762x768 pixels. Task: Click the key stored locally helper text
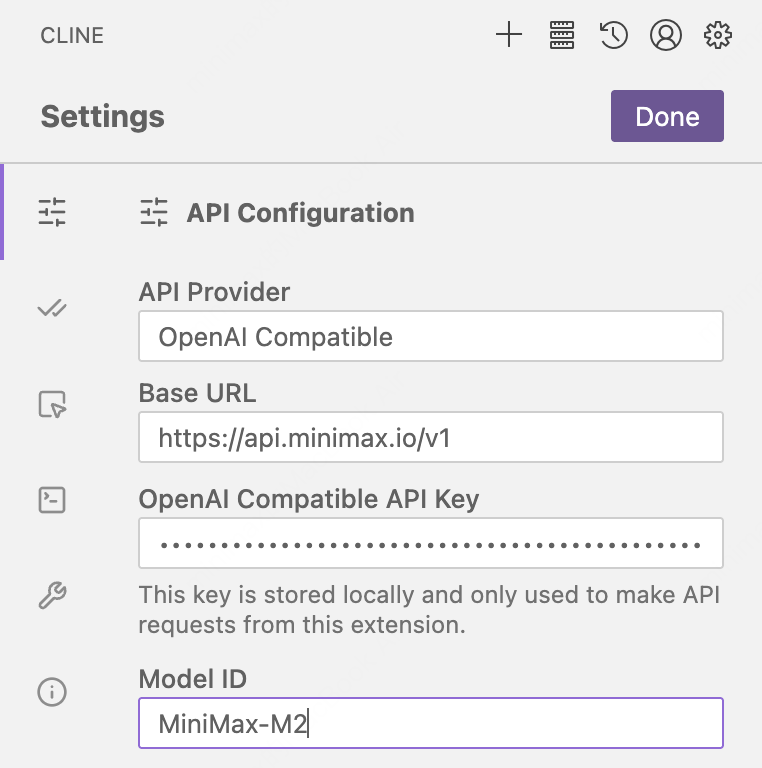point(429,611)
